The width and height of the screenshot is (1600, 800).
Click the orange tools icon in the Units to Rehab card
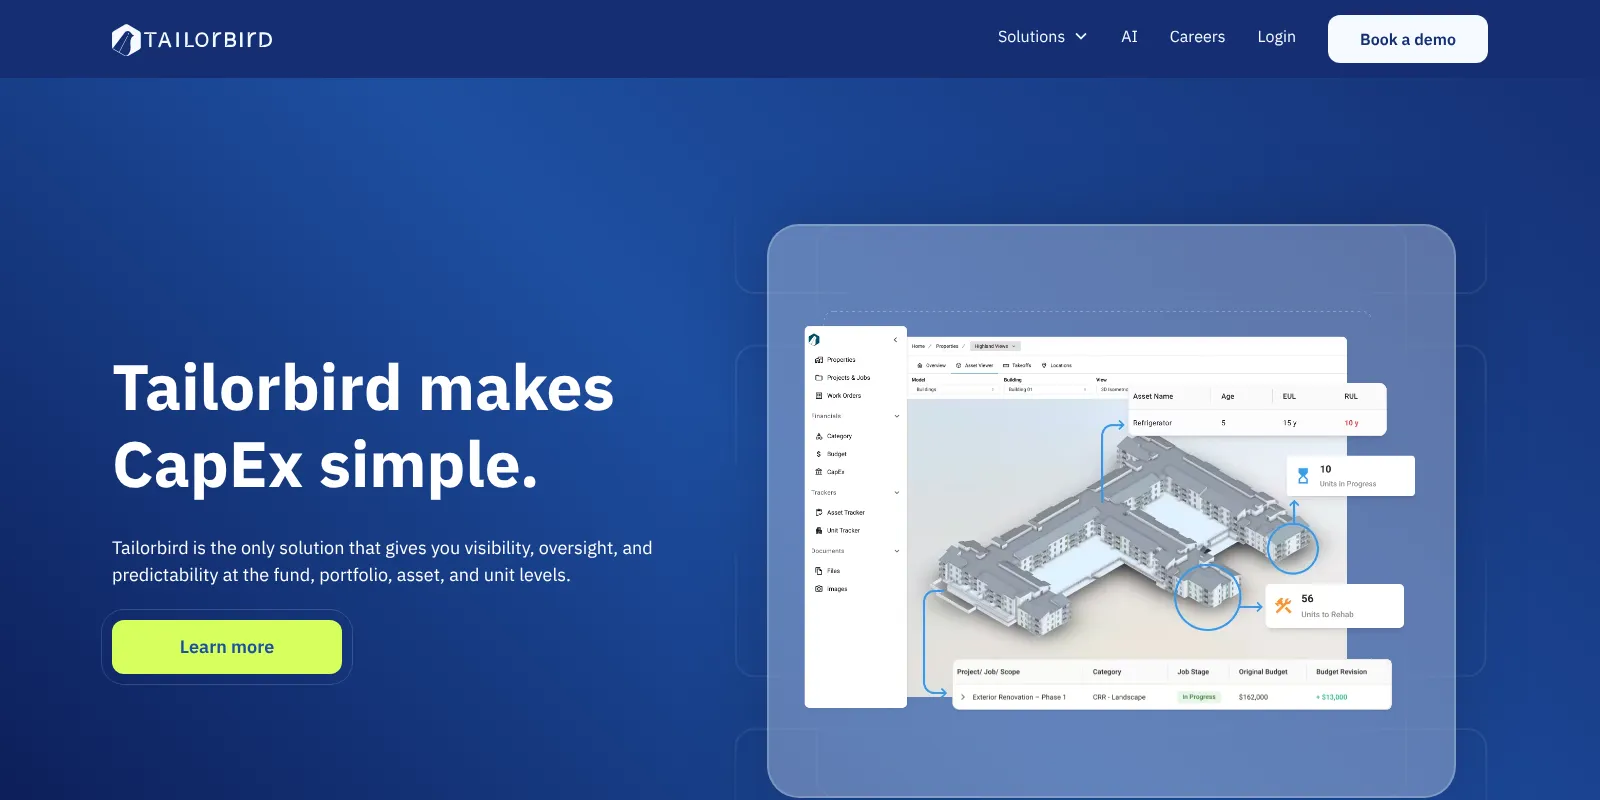pos(1283,605)
